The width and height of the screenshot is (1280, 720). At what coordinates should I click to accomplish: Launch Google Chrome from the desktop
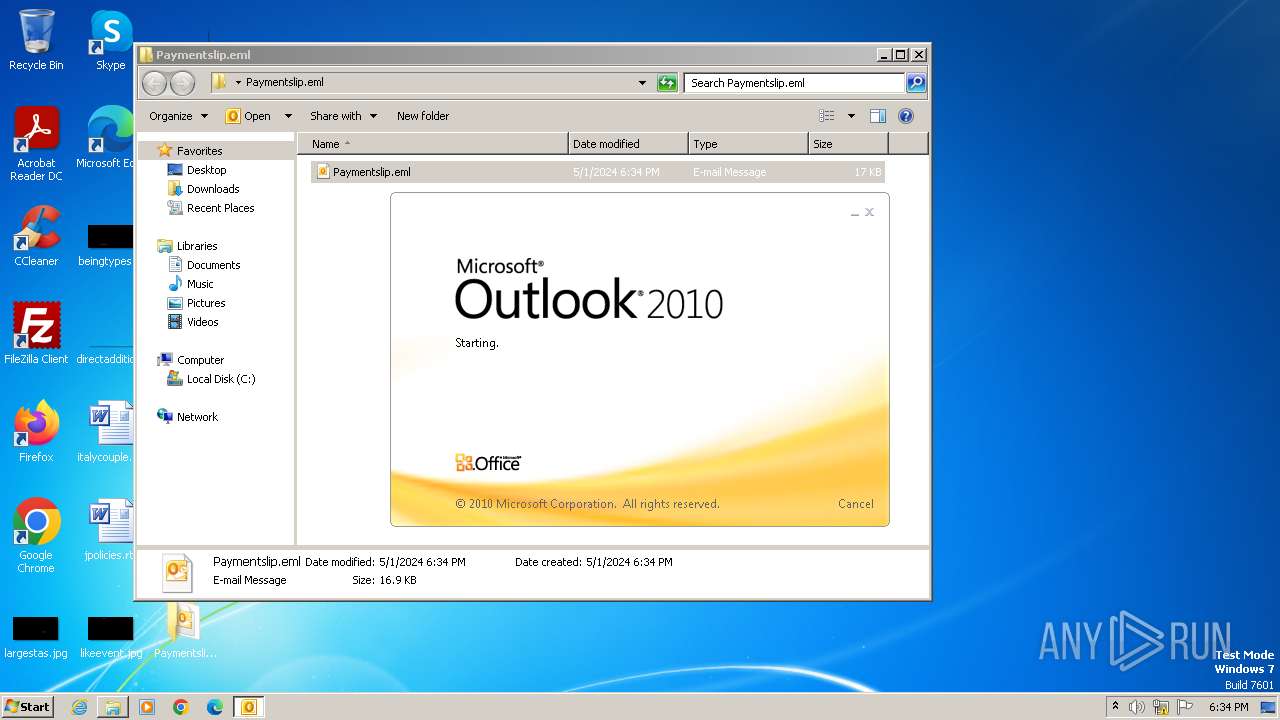click(x=36, y=536)
